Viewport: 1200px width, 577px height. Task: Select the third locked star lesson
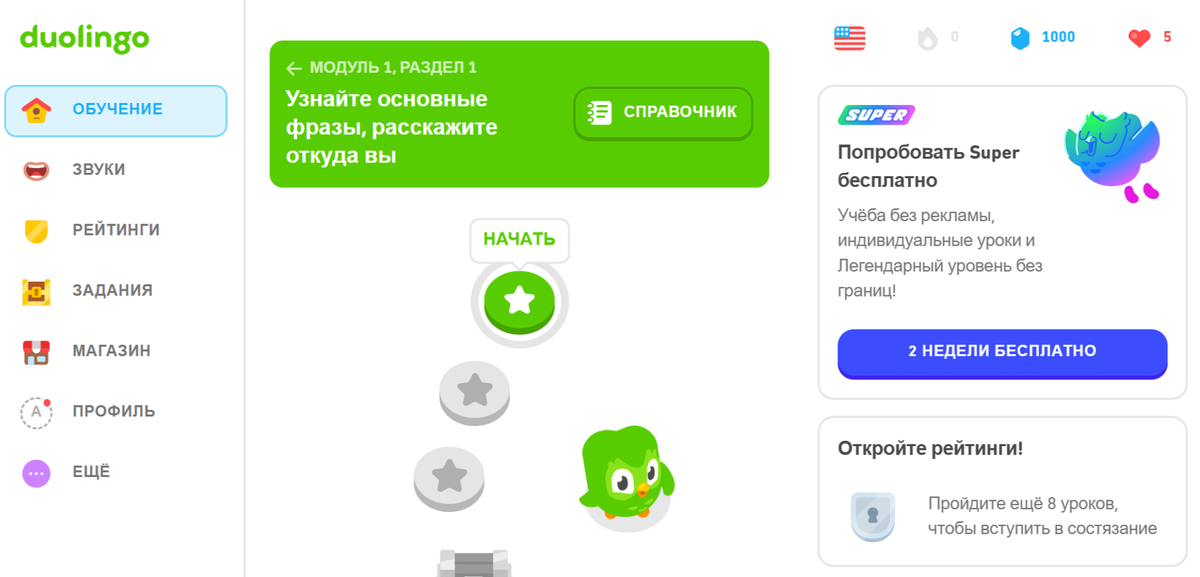coord(449,478)
